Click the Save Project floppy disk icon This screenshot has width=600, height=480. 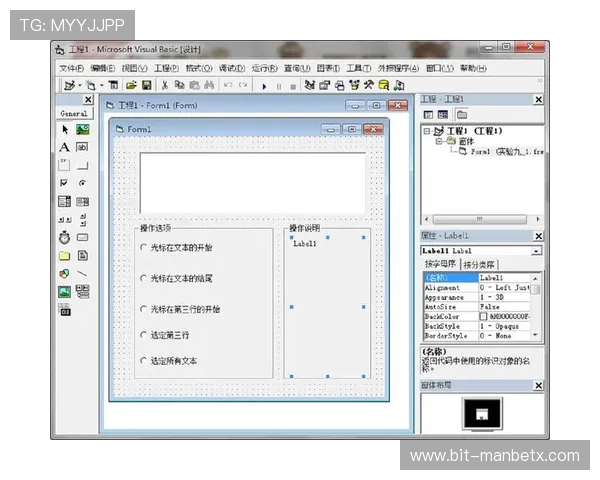click(x=147, y=85)
